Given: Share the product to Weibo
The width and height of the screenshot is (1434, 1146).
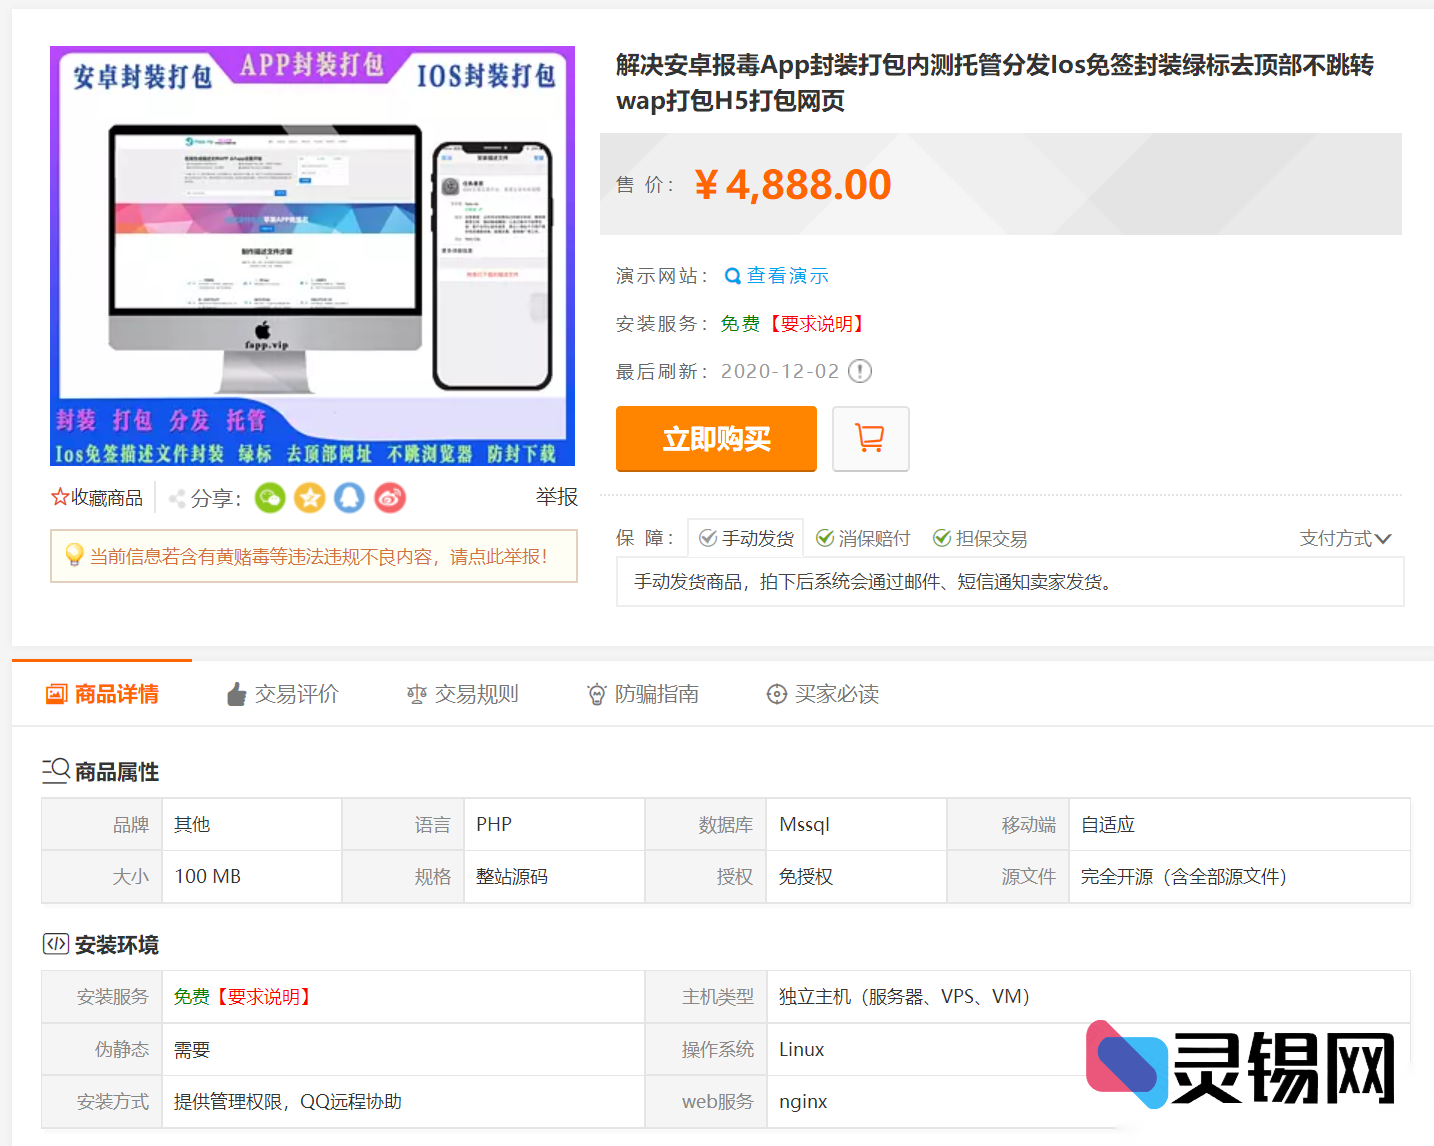Looking at the screenshot, I should 390,497.
